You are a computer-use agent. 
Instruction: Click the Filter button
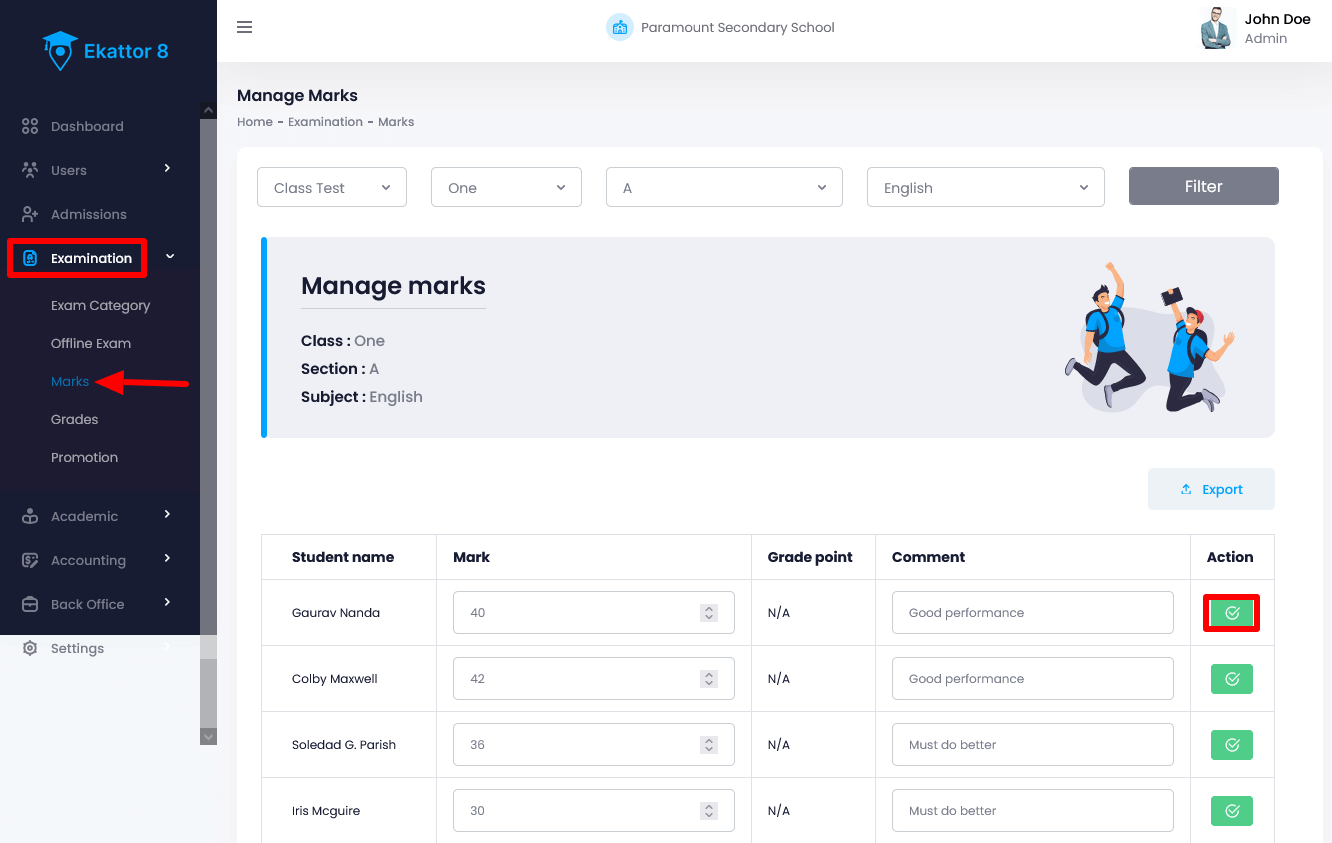point(1203,187)
